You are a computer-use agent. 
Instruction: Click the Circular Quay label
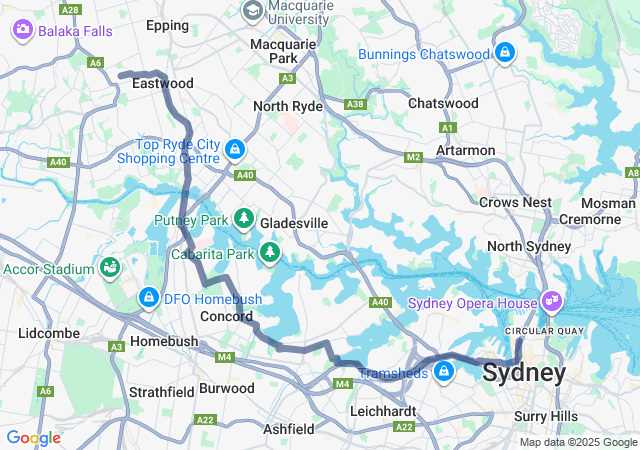click(x=544, y=331)
